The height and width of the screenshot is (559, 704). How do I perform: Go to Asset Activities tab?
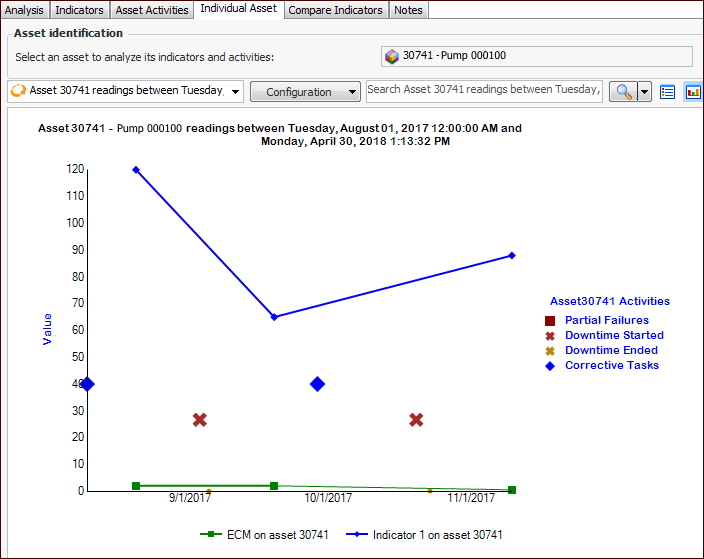point(152,10)
